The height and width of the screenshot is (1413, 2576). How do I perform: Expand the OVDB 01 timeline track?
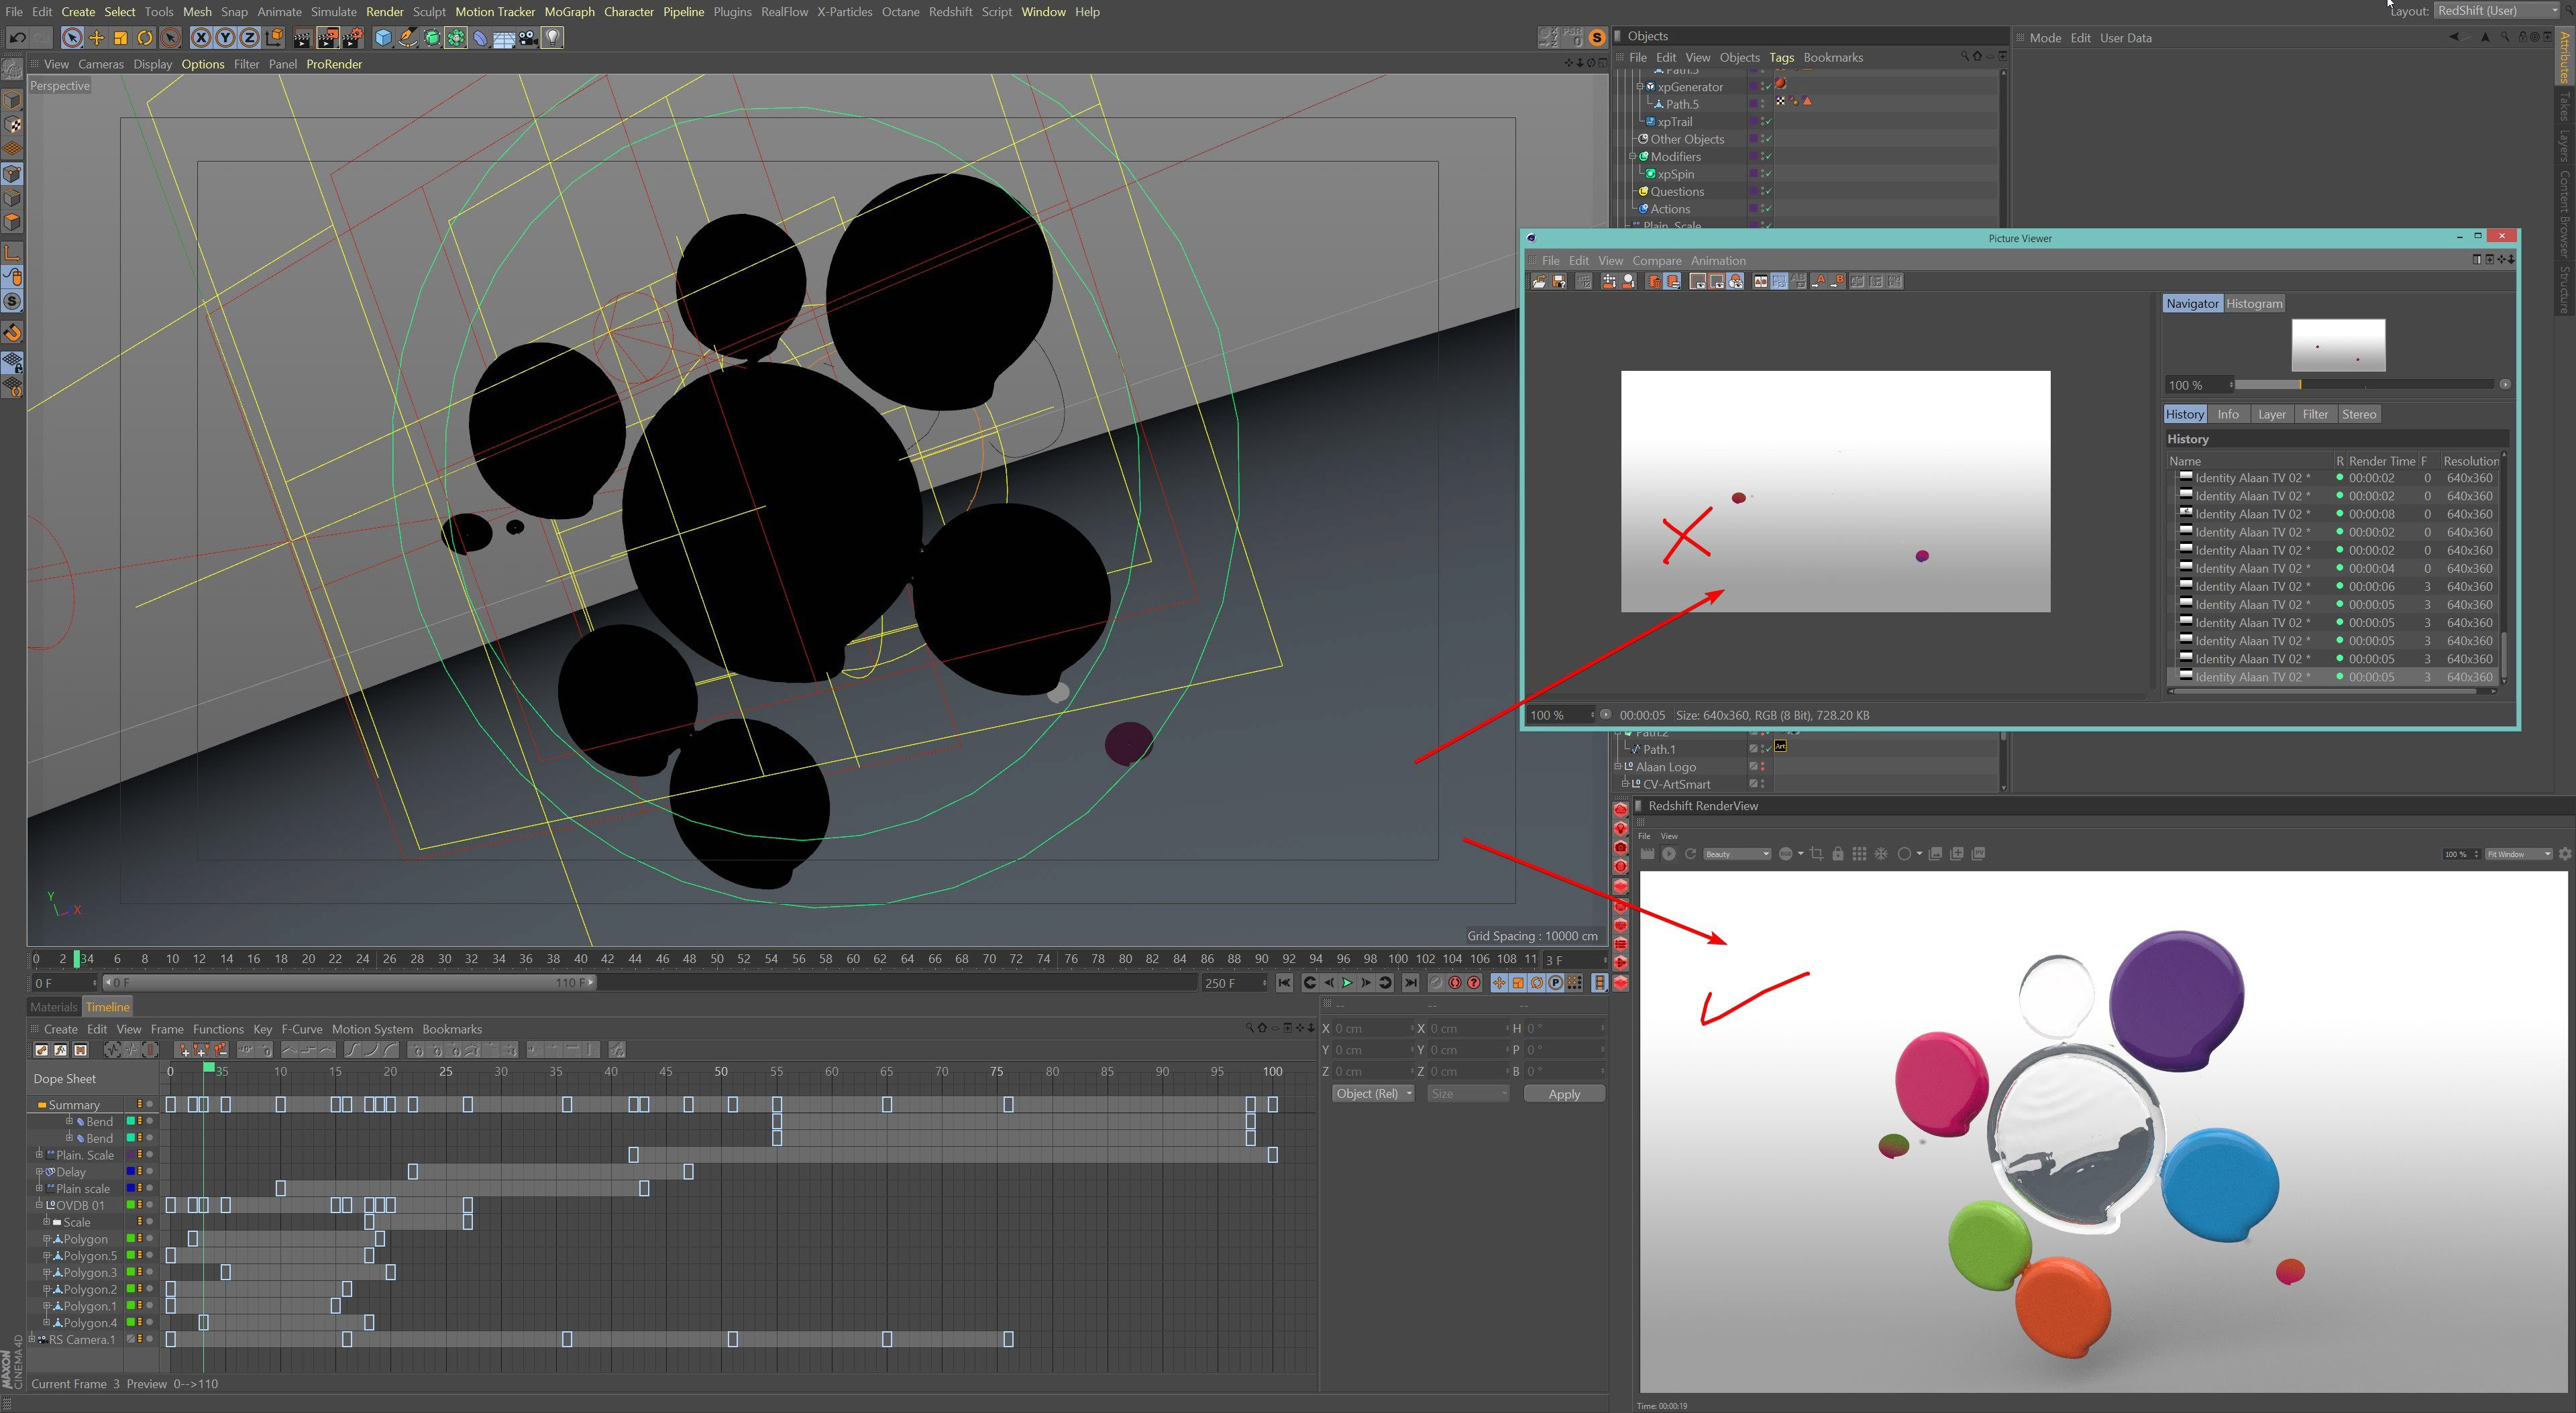coord(39,1205)
